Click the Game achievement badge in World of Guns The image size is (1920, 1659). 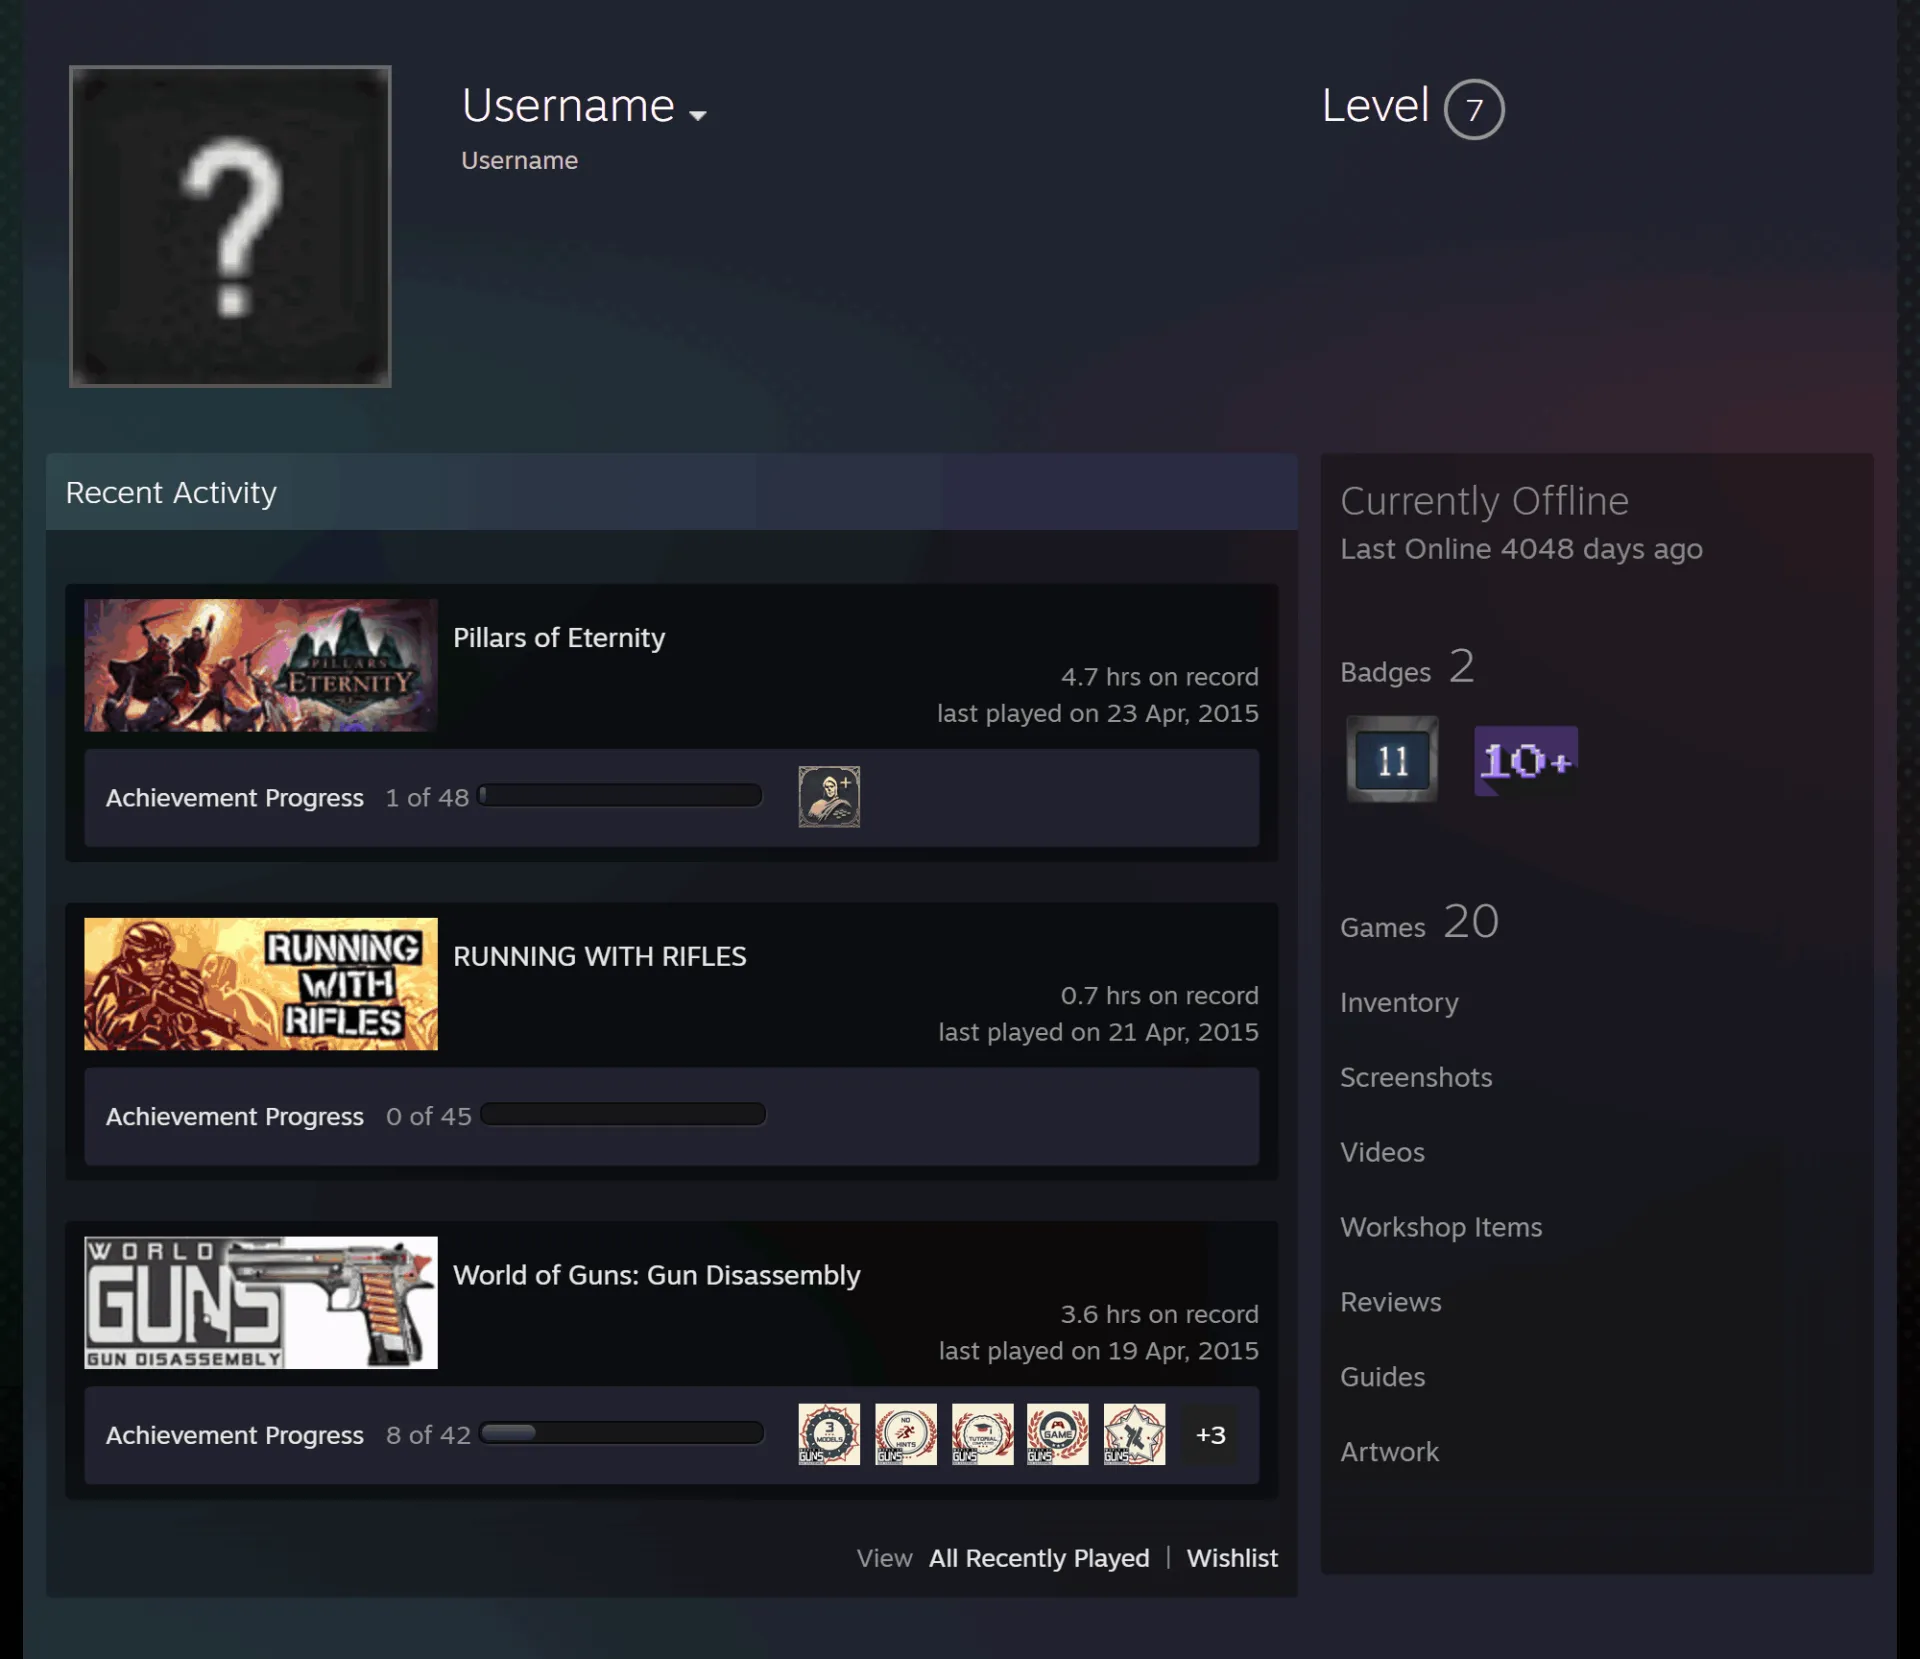[1058, 1434]
